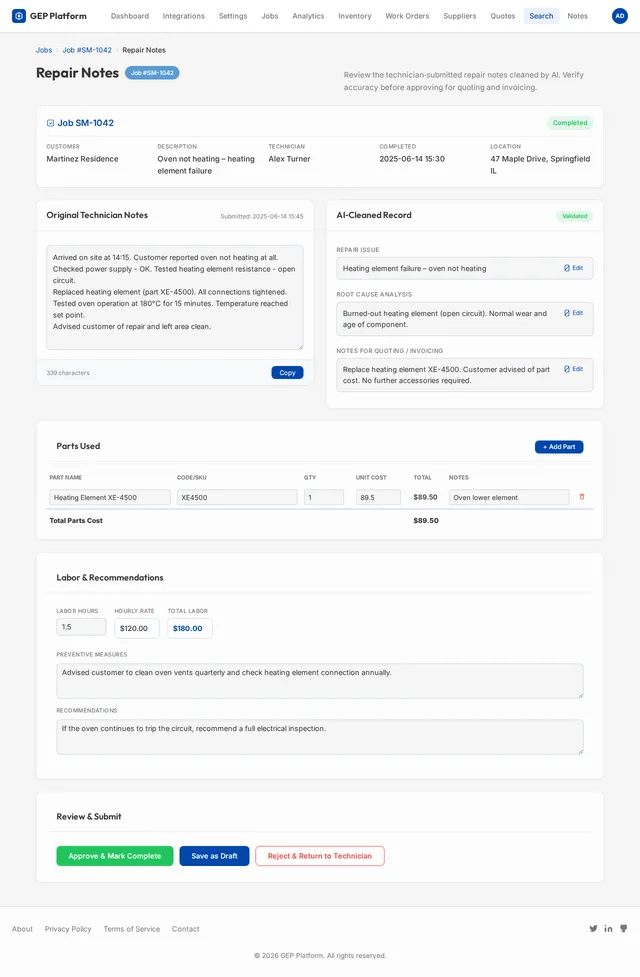Click the part Notes field Oven lower element
640x977 pixels.
tap(509, 497)
